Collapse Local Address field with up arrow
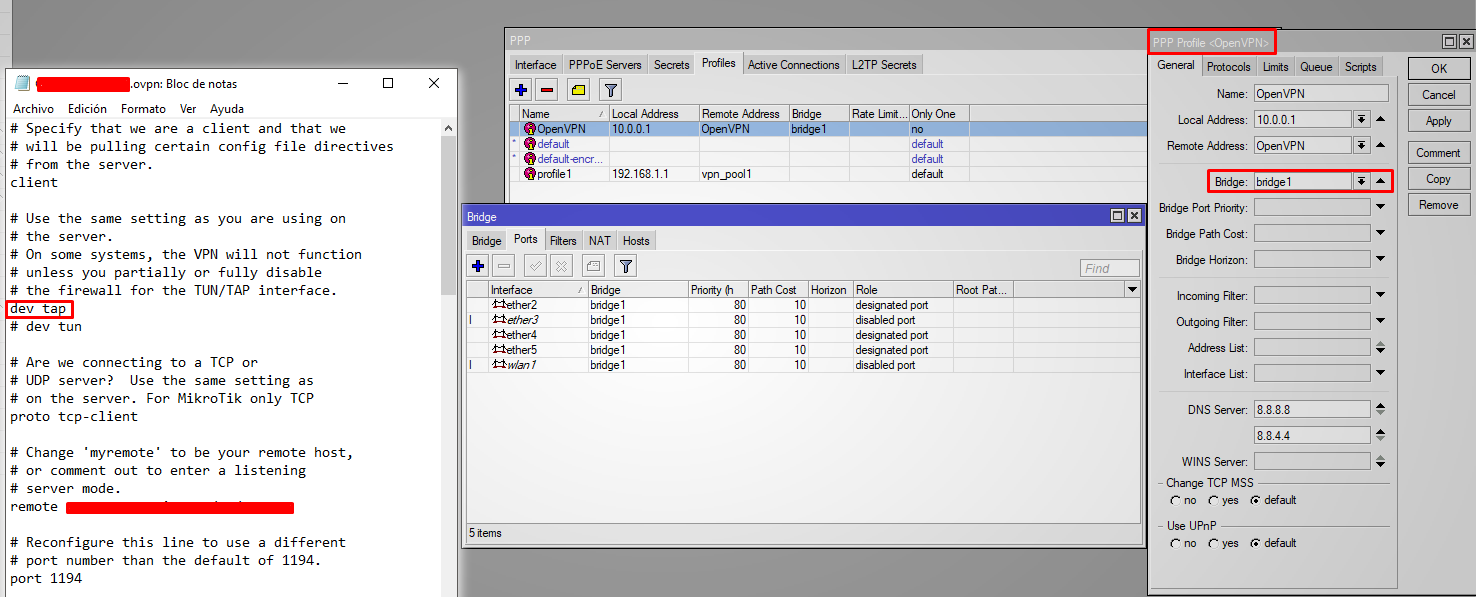This screenshot has width=1476, height=597. pos(1381,120)
